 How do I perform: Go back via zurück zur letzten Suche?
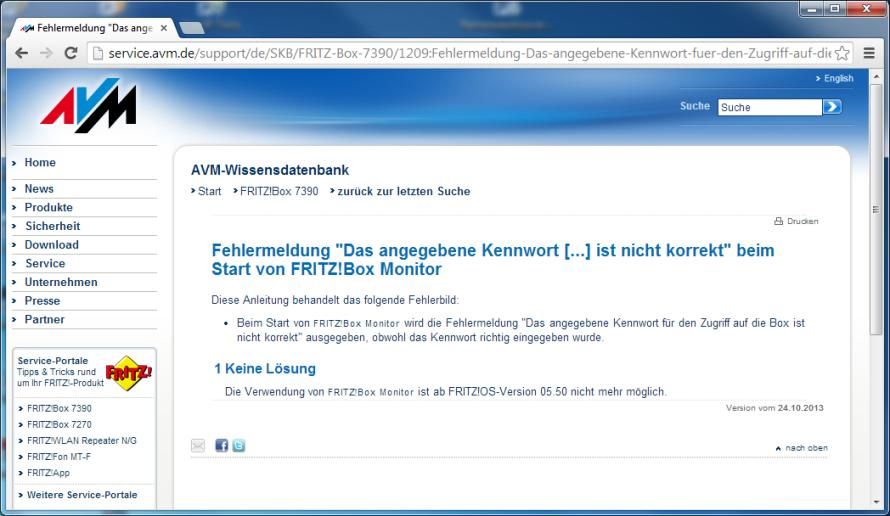tap(404, 191)
